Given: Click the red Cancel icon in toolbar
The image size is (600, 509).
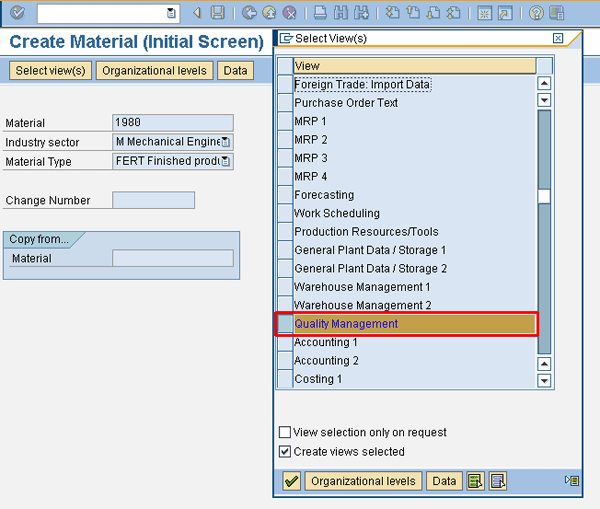Looking at the screenshot, I should click(290, 13).
